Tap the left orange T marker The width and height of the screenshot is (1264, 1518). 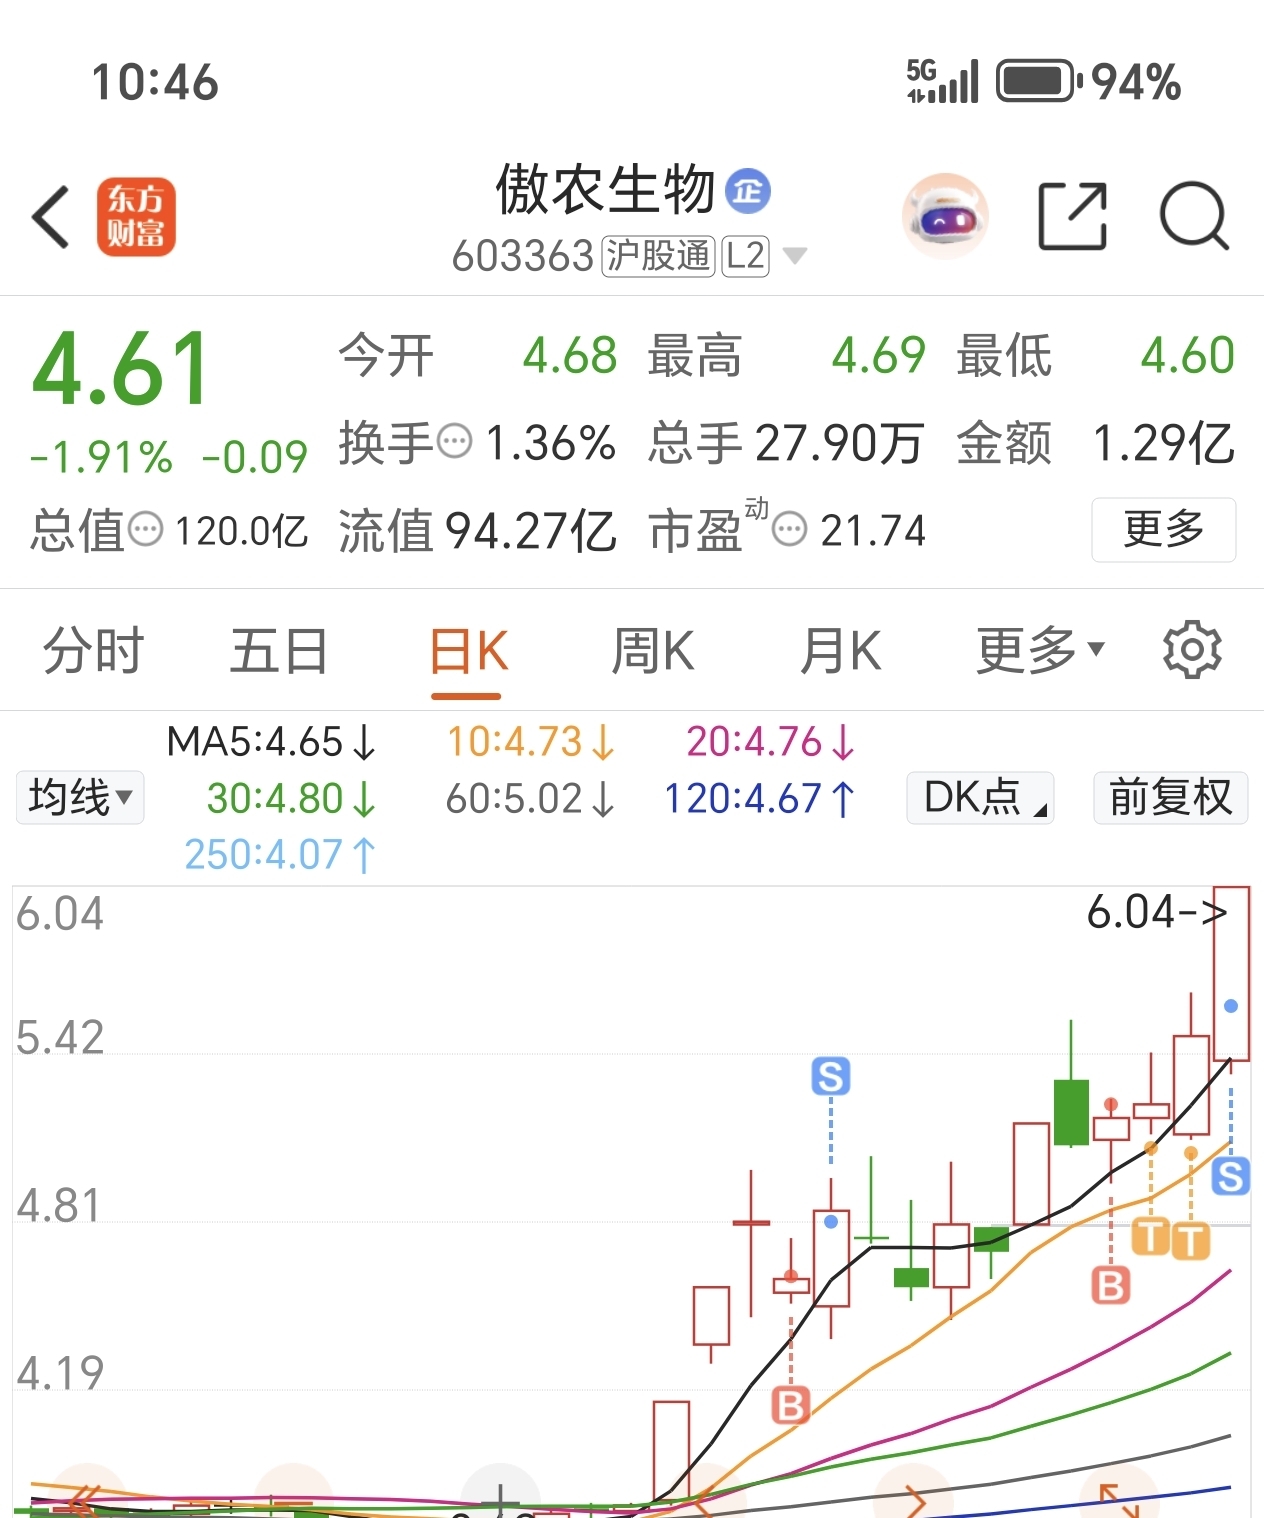[x=1151, y=1237]
